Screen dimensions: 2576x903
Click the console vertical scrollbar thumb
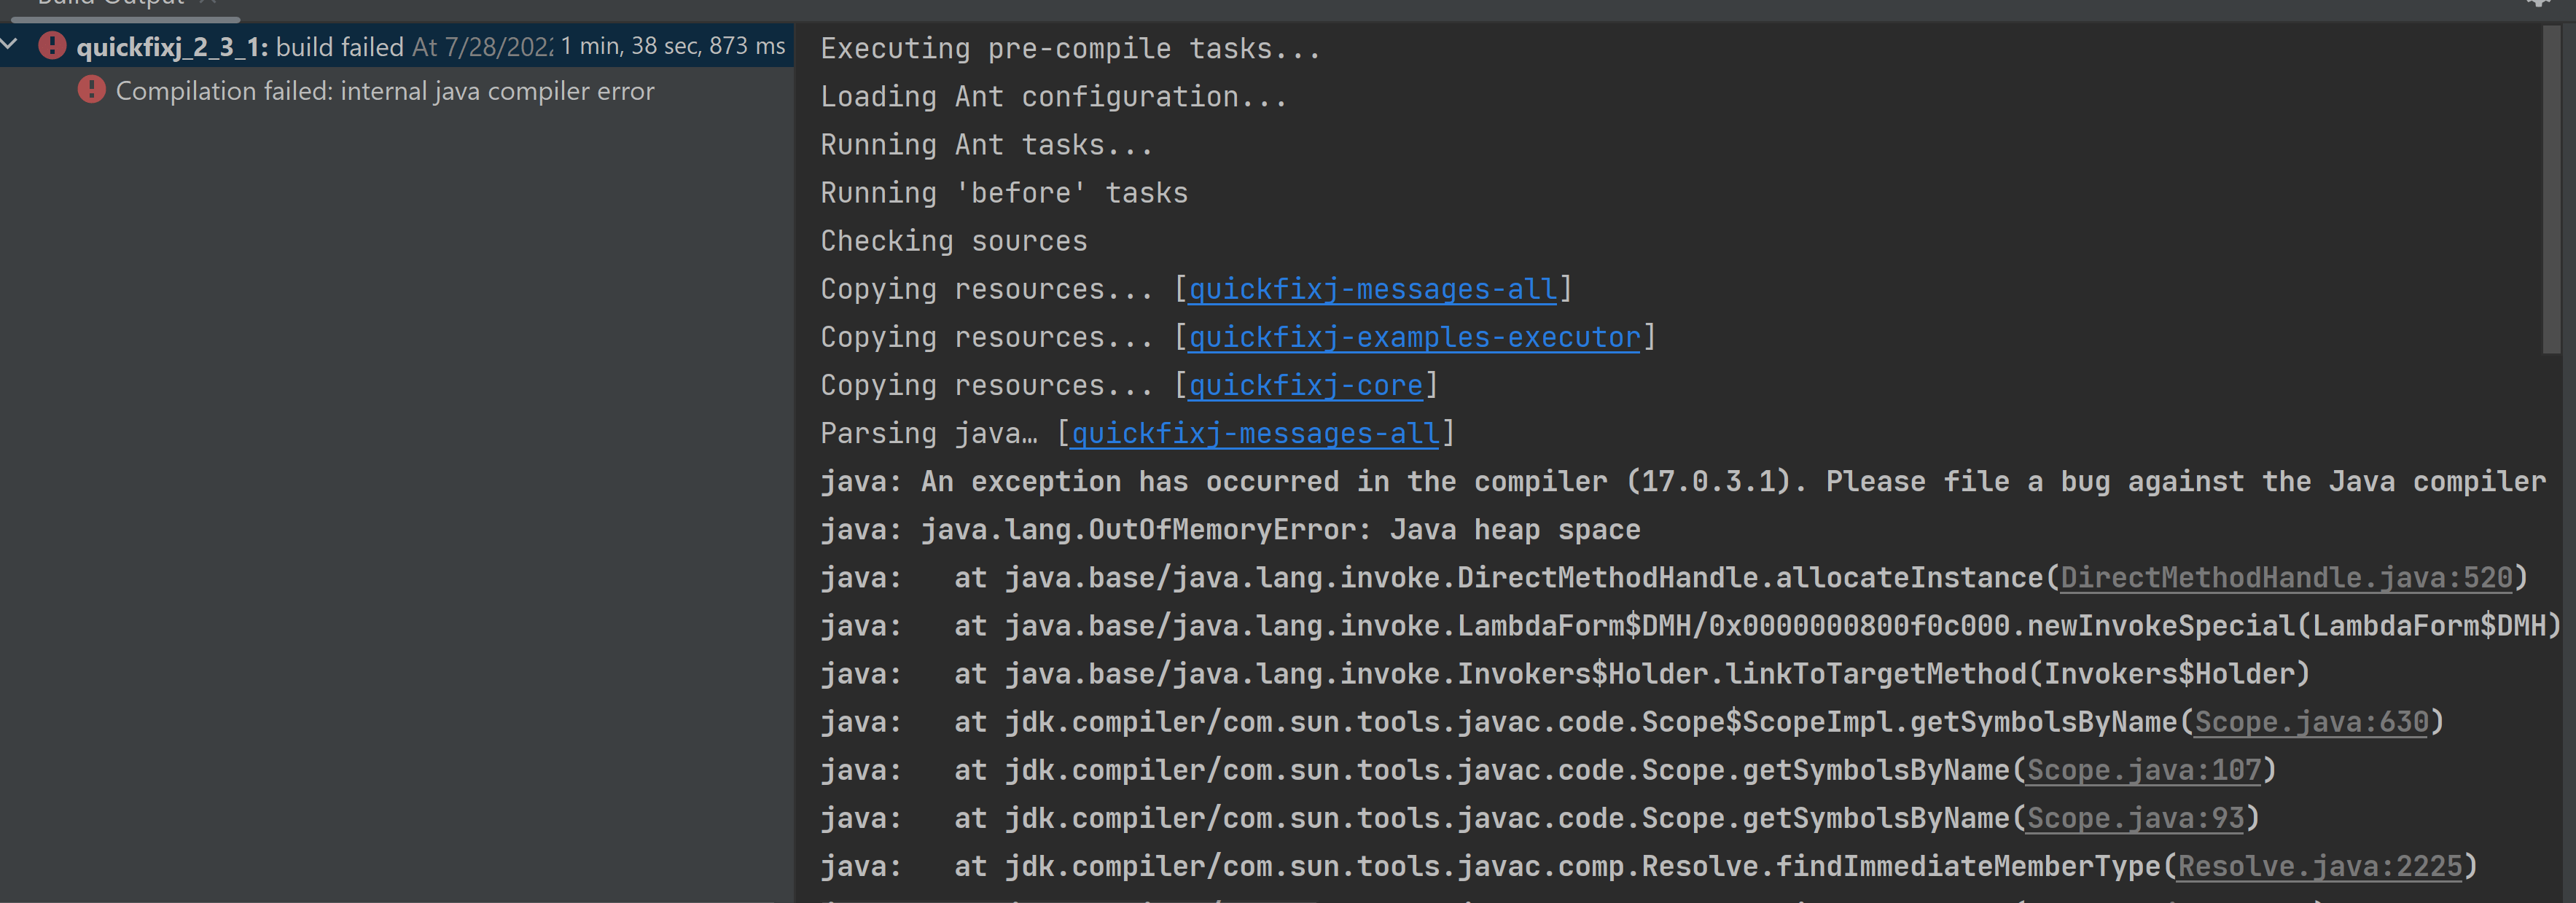(2551, 190)
